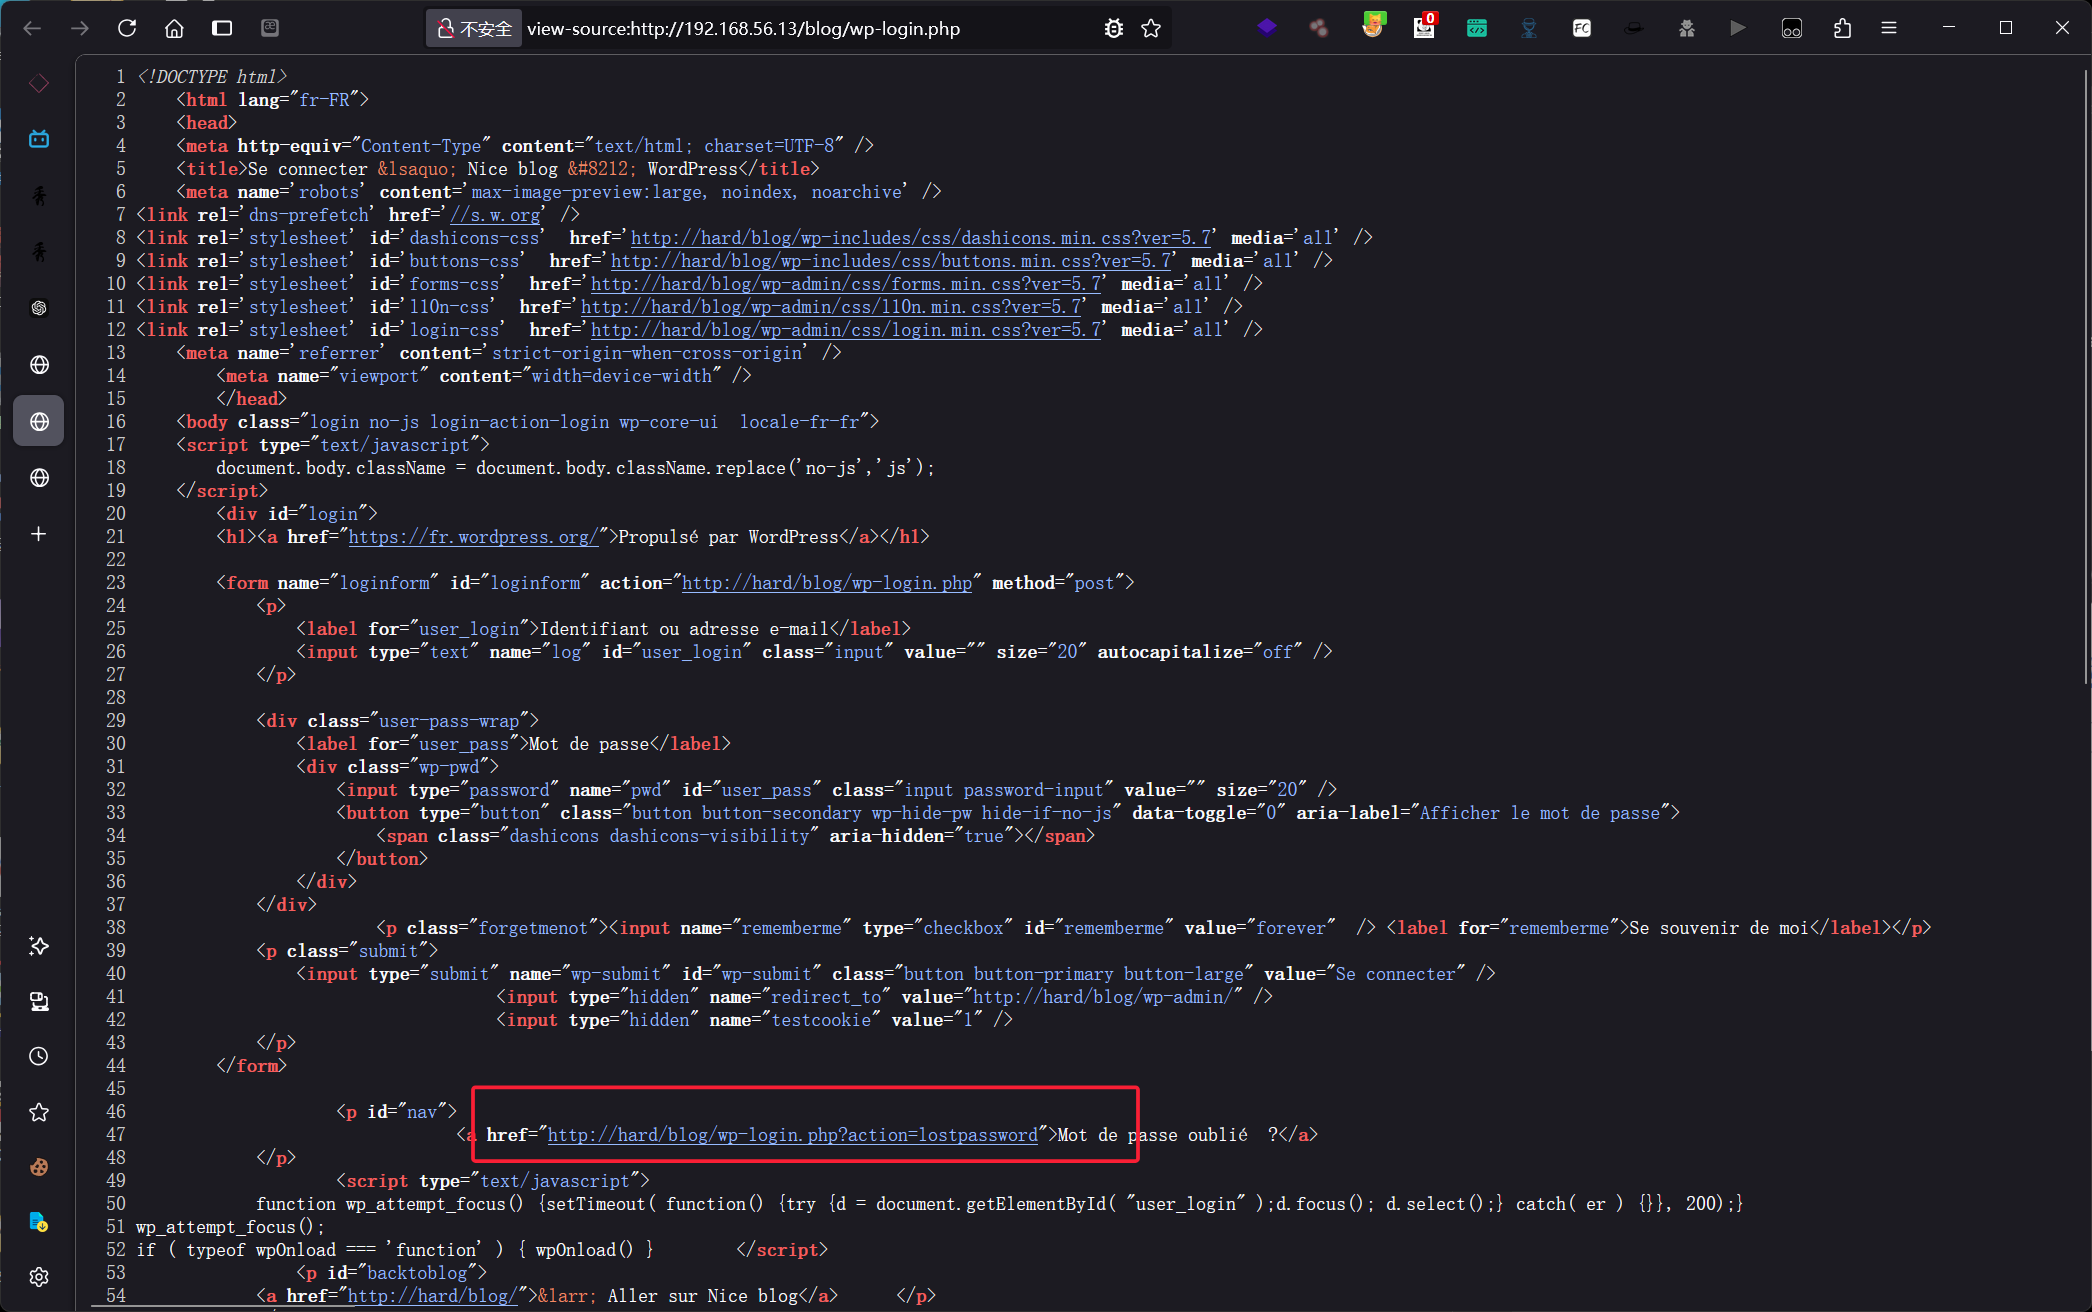Image resolution: width=2092 pixels, height=1312 pixels.
Task: Toggle the side panel button
Action: coord(222,28)
